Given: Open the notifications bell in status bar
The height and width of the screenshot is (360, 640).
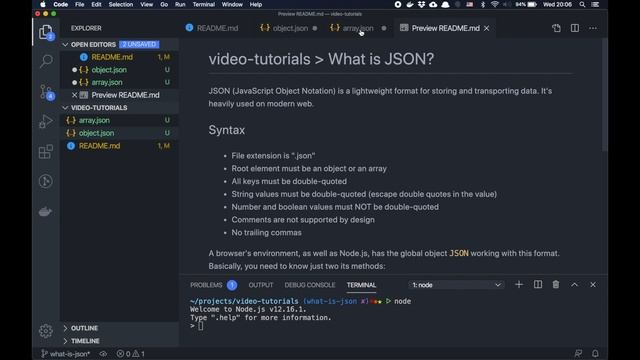Looking at the screenshot, I should [595, 353].
